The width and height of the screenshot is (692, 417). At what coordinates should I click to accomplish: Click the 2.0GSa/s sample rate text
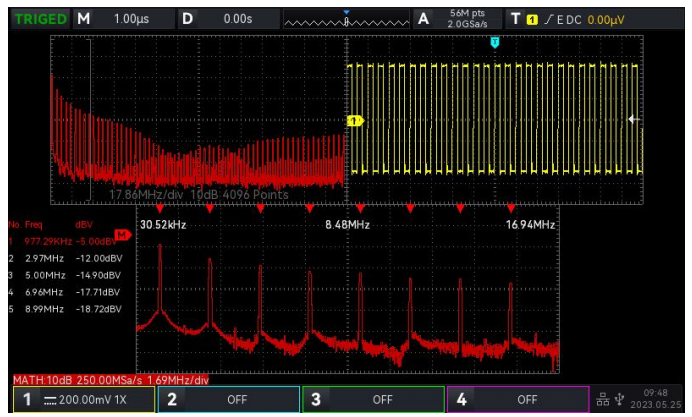pyautogui.click(x=467, y=24)
